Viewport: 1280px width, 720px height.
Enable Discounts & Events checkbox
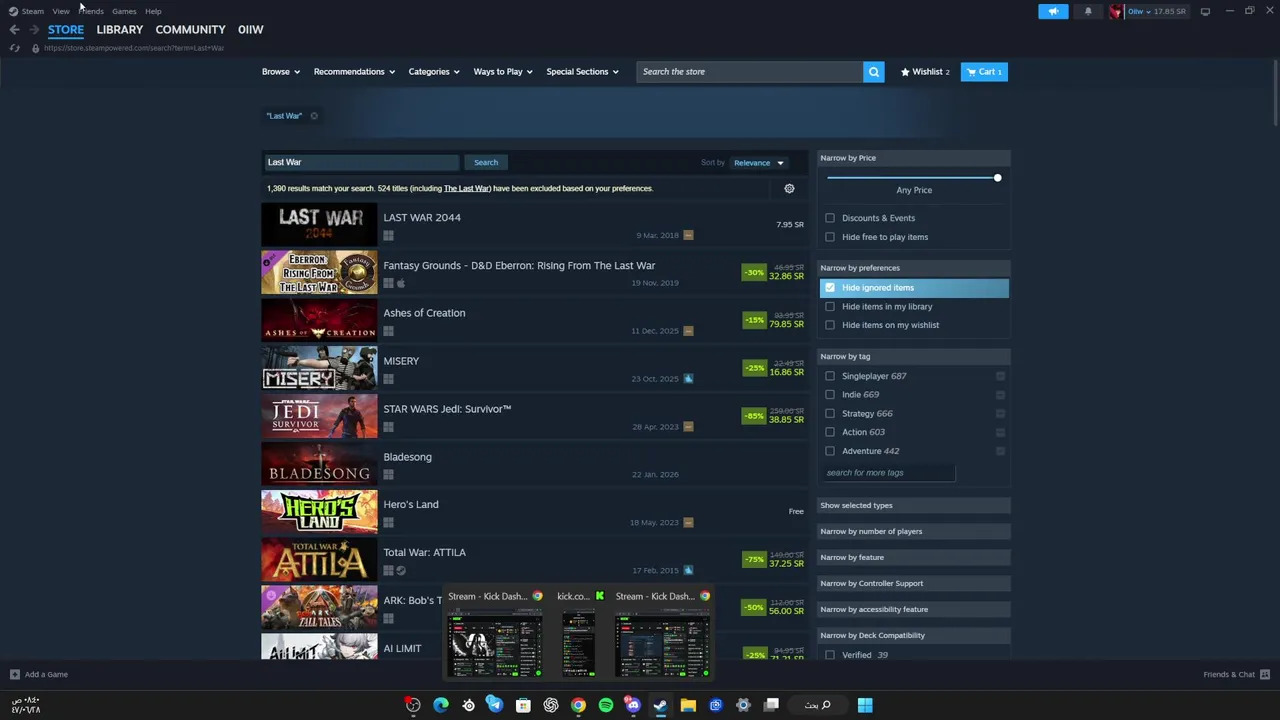[830, 218]
